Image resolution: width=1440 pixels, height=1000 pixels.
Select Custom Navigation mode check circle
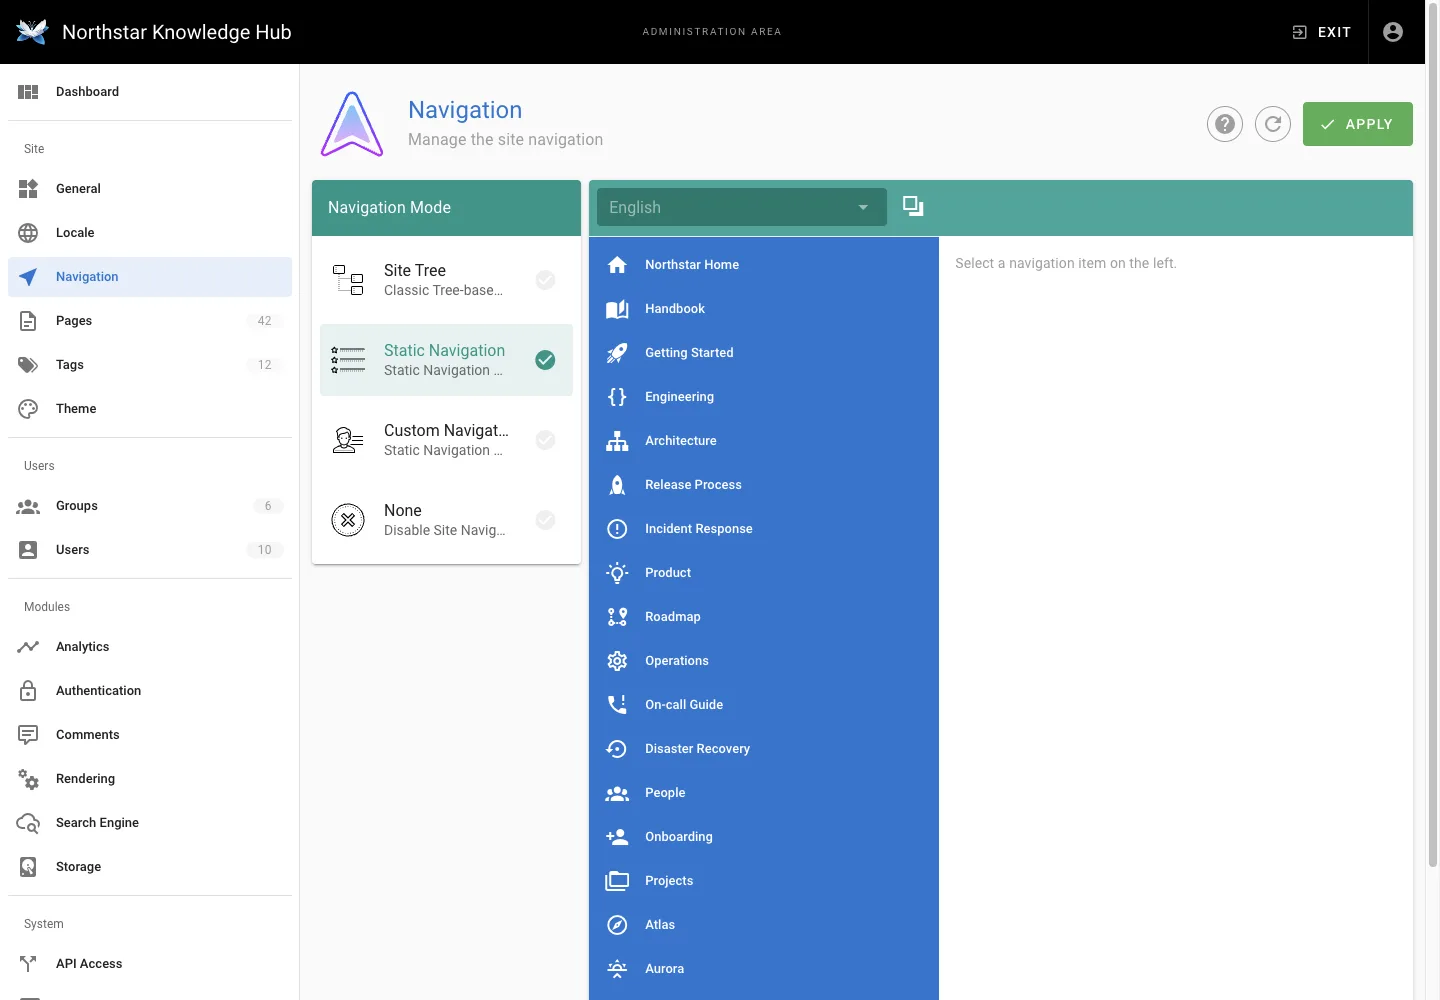tap(545, 440)
